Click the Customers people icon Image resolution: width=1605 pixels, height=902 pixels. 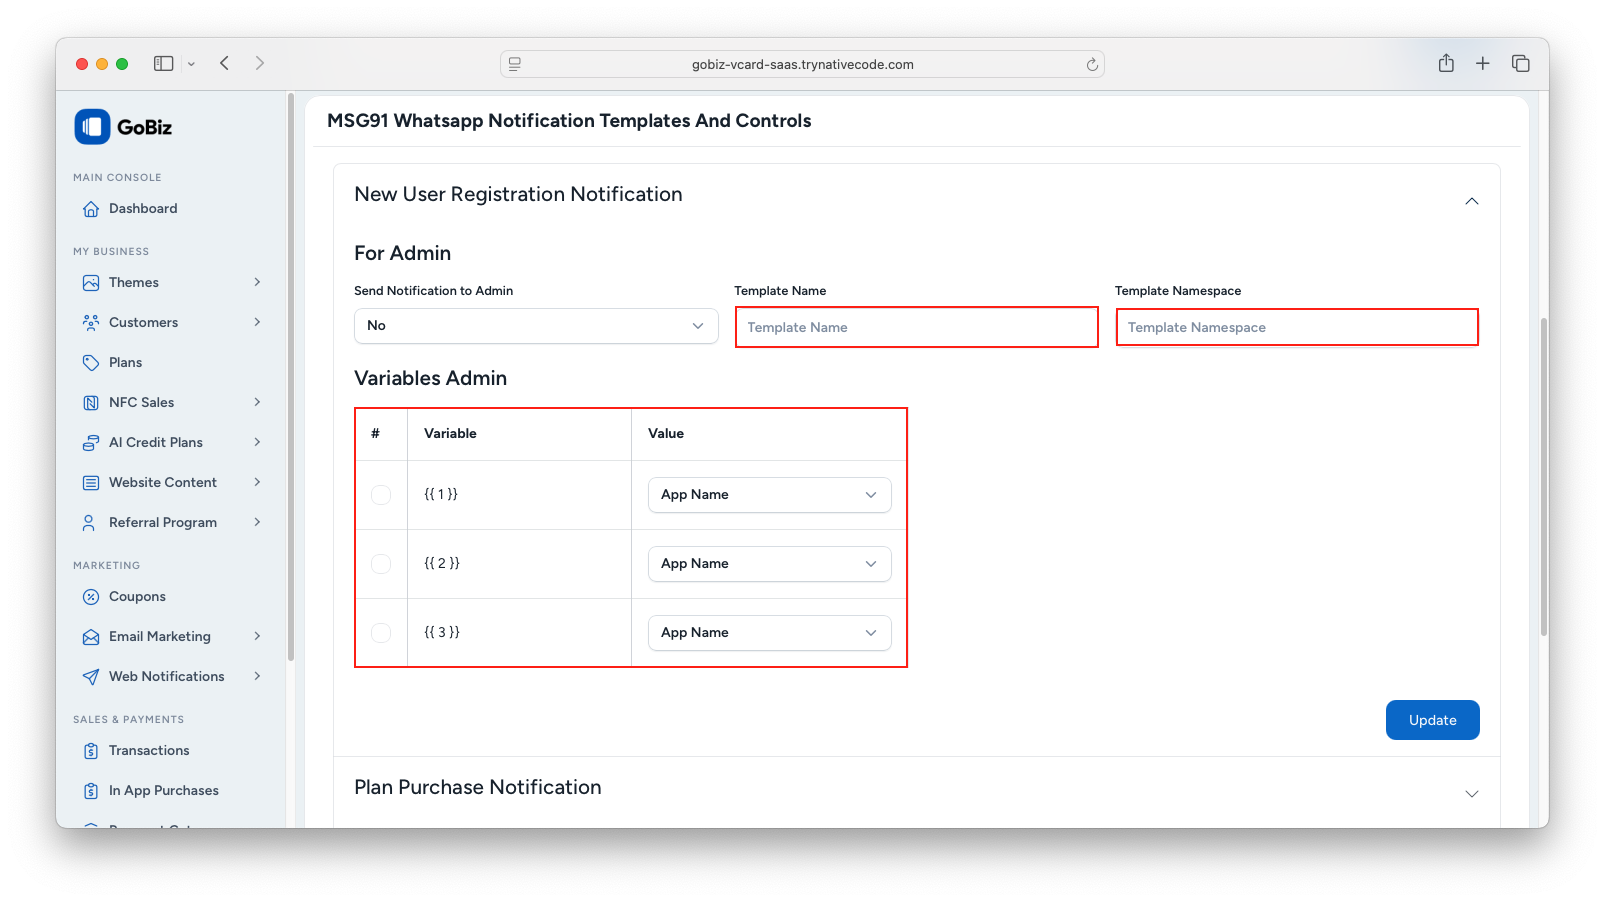click(91, 323)
